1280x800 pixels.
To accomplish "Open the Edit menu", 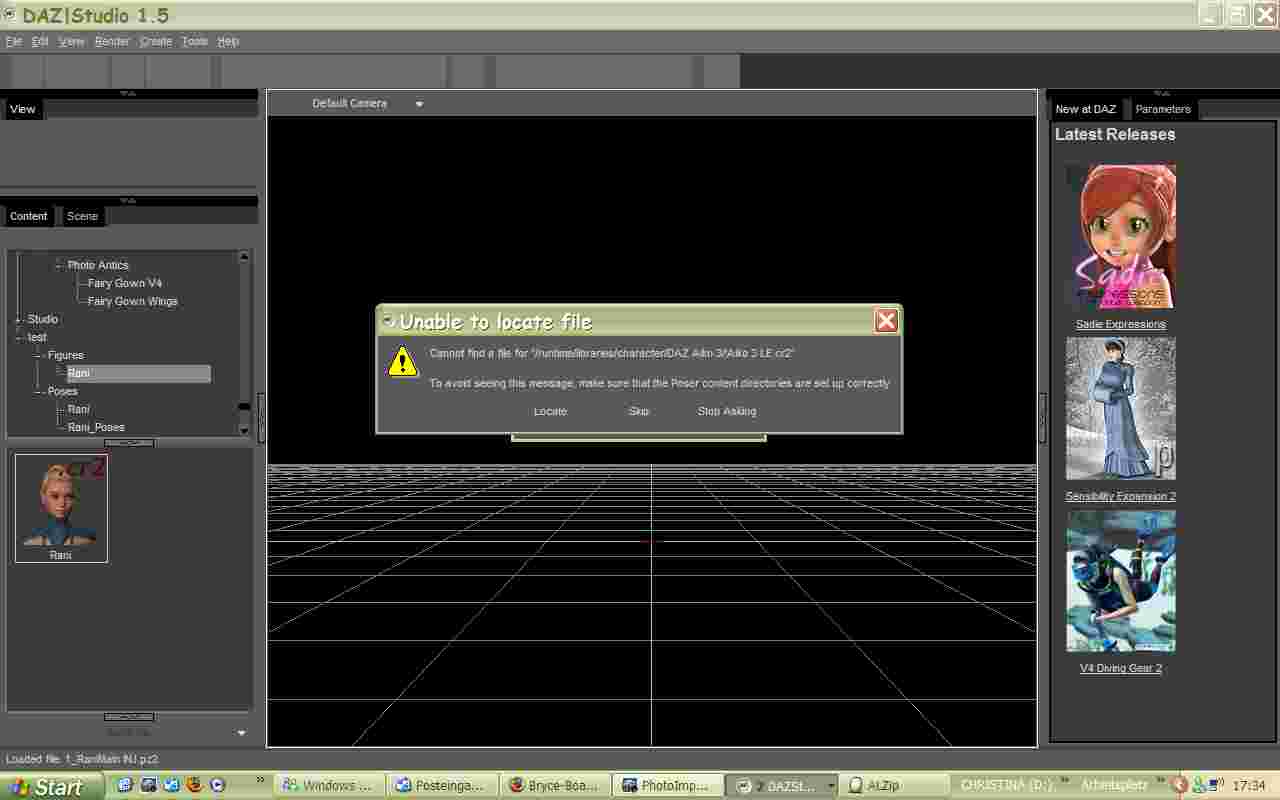I will (40, 41).
